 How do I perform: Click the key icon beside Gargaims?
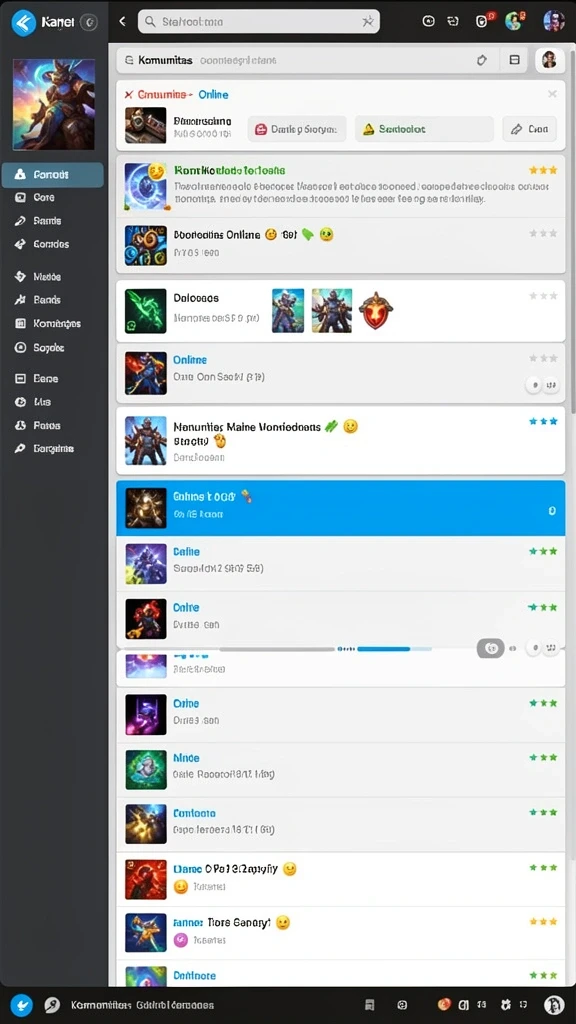[20, 449]
